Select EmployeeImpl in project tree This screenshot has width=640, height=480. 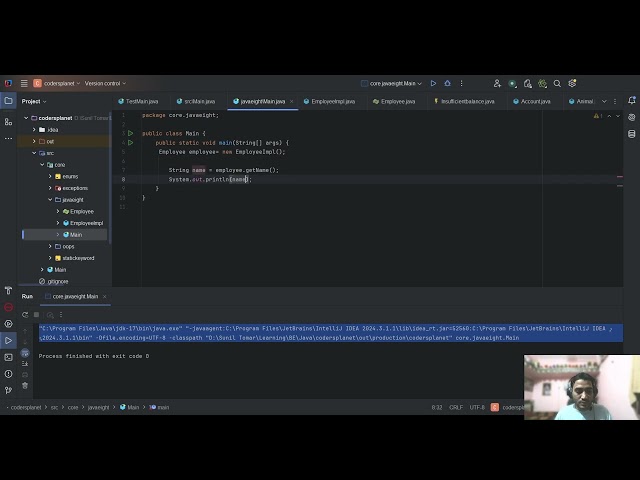click(87, 223)
